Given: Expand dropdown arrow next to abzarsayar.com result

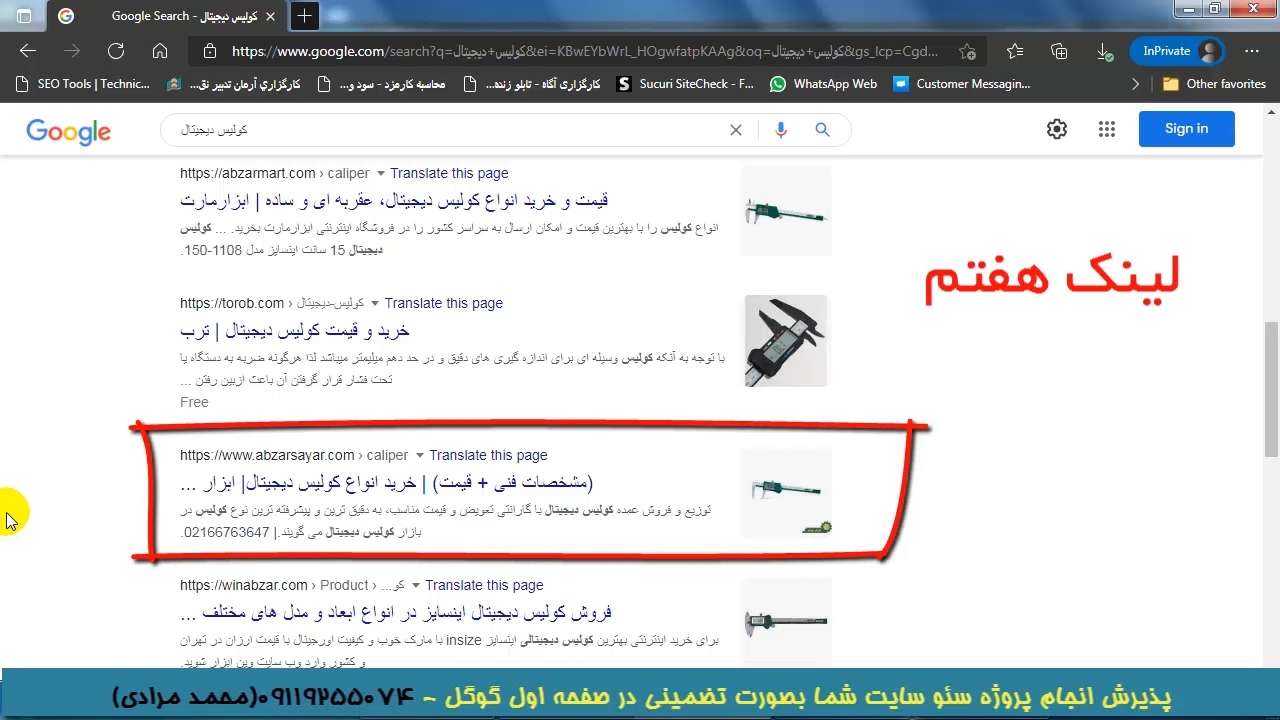Looking at the screenshot, I should [419, 456].
